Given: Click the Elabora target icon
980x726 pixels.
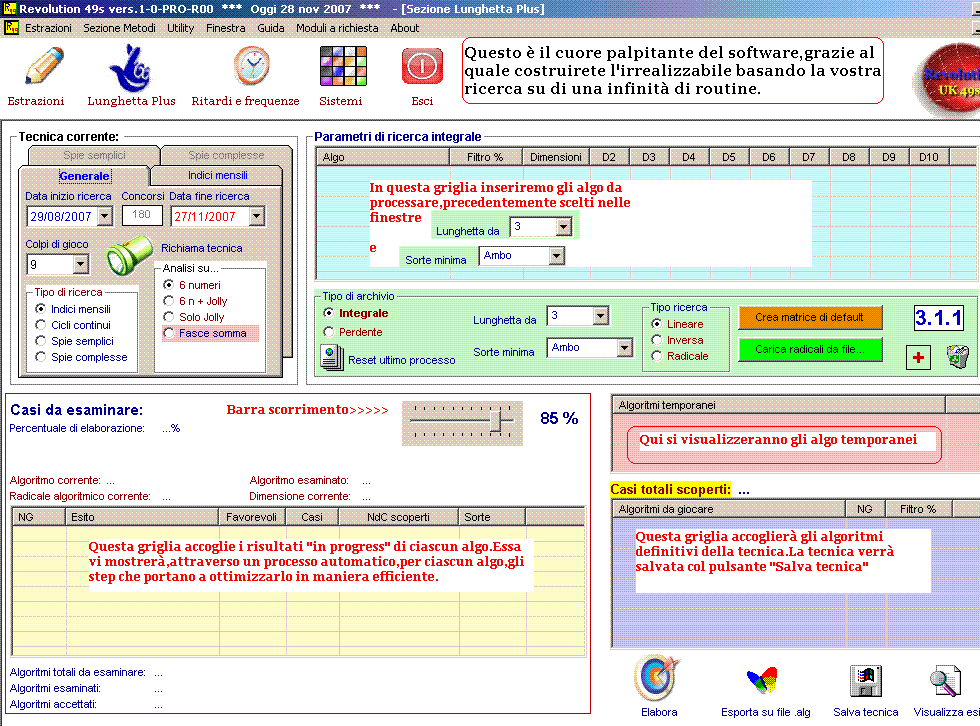Looking at the screenshot, I should (657, 679).
